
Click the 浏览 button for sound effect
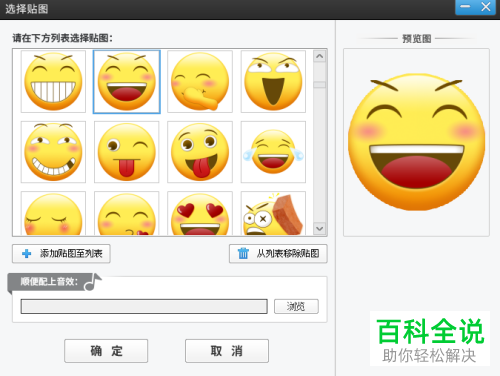click(x=296, y=306)
